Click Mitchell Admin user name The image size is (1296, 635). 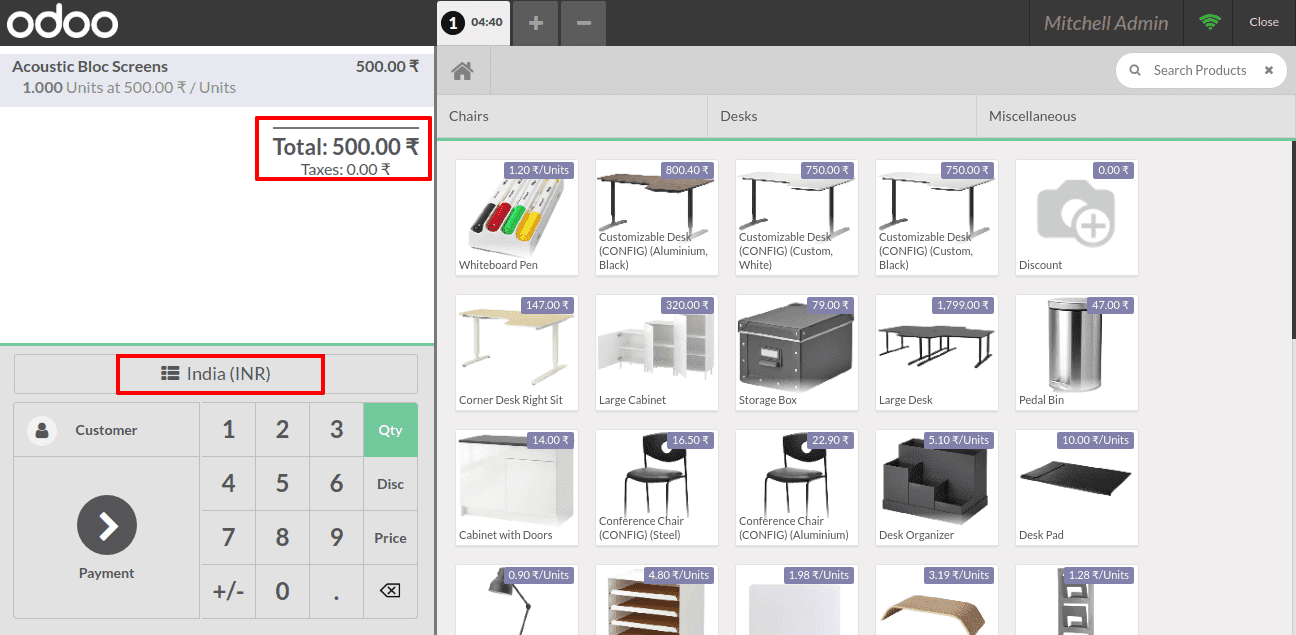[1106, 23]
